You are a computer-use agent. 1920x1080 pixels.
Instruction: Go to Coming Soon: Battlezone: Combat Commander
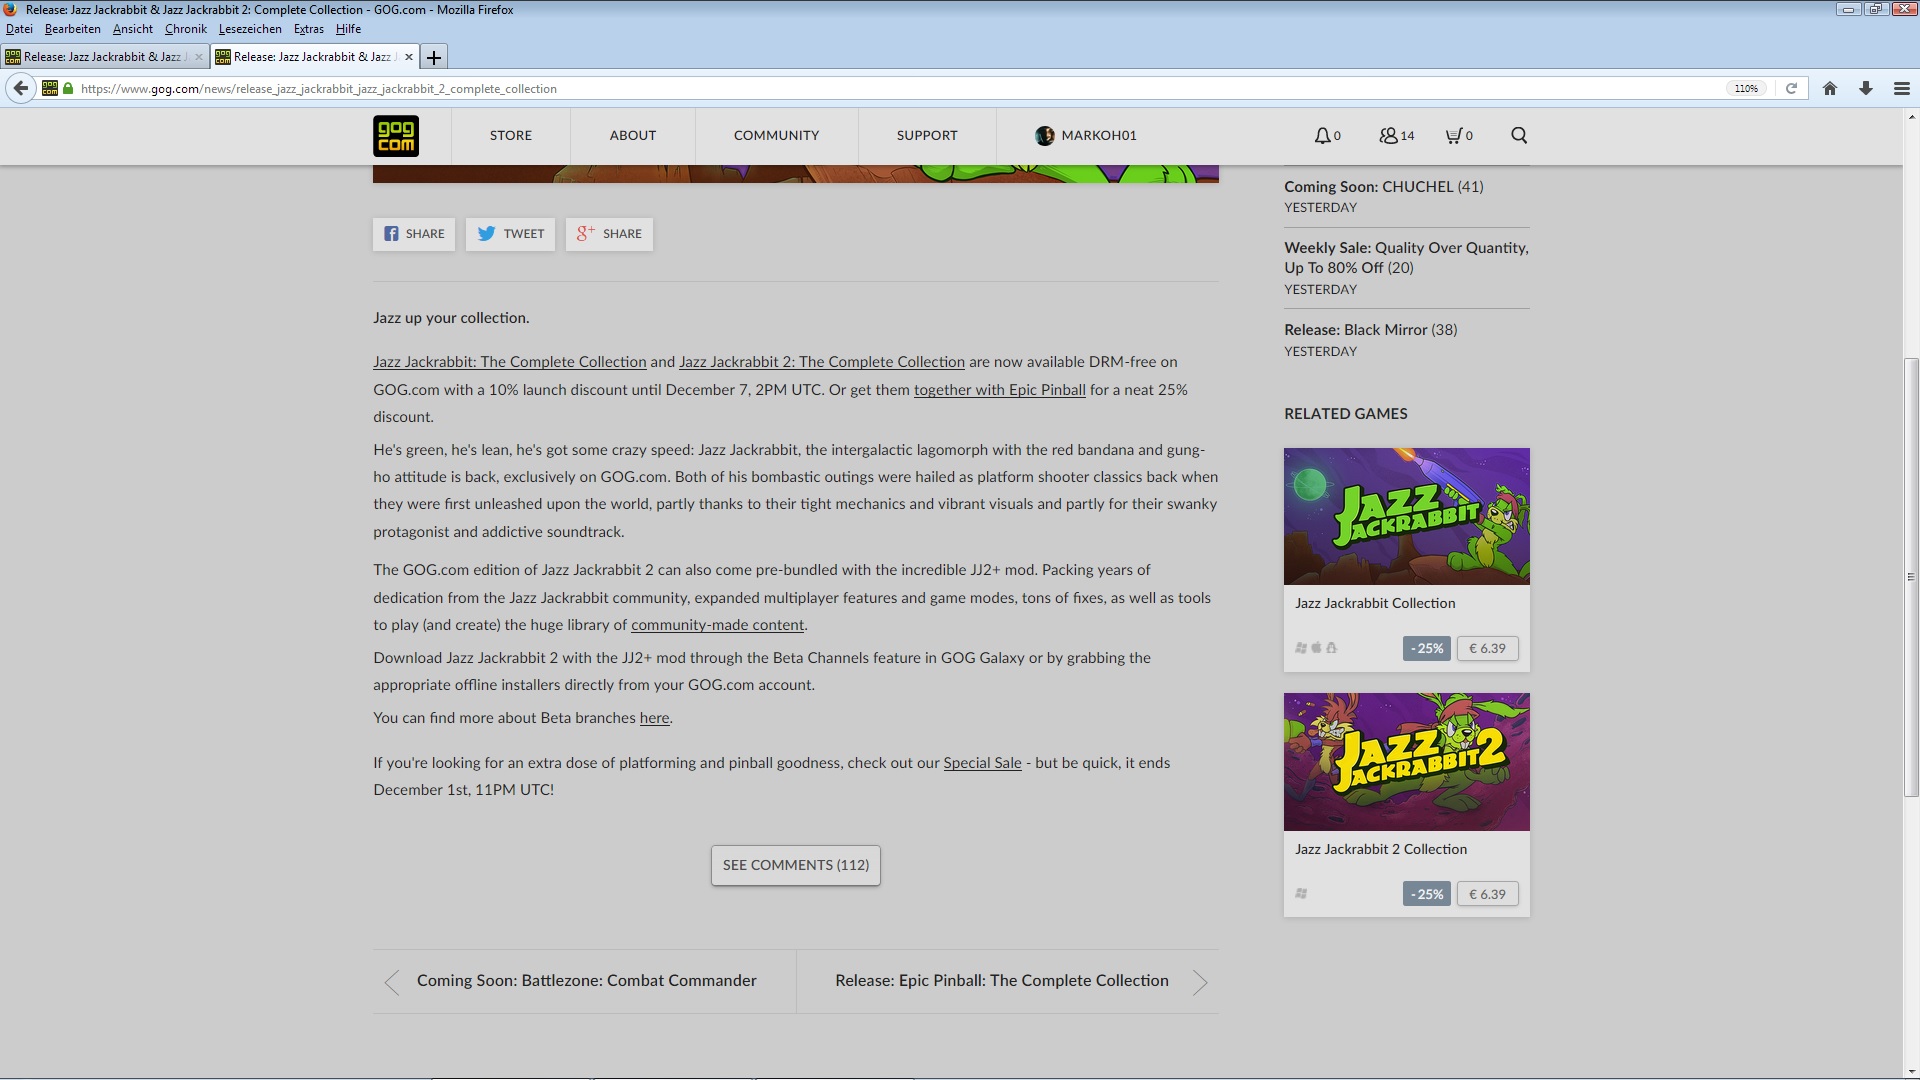point(586,981)
